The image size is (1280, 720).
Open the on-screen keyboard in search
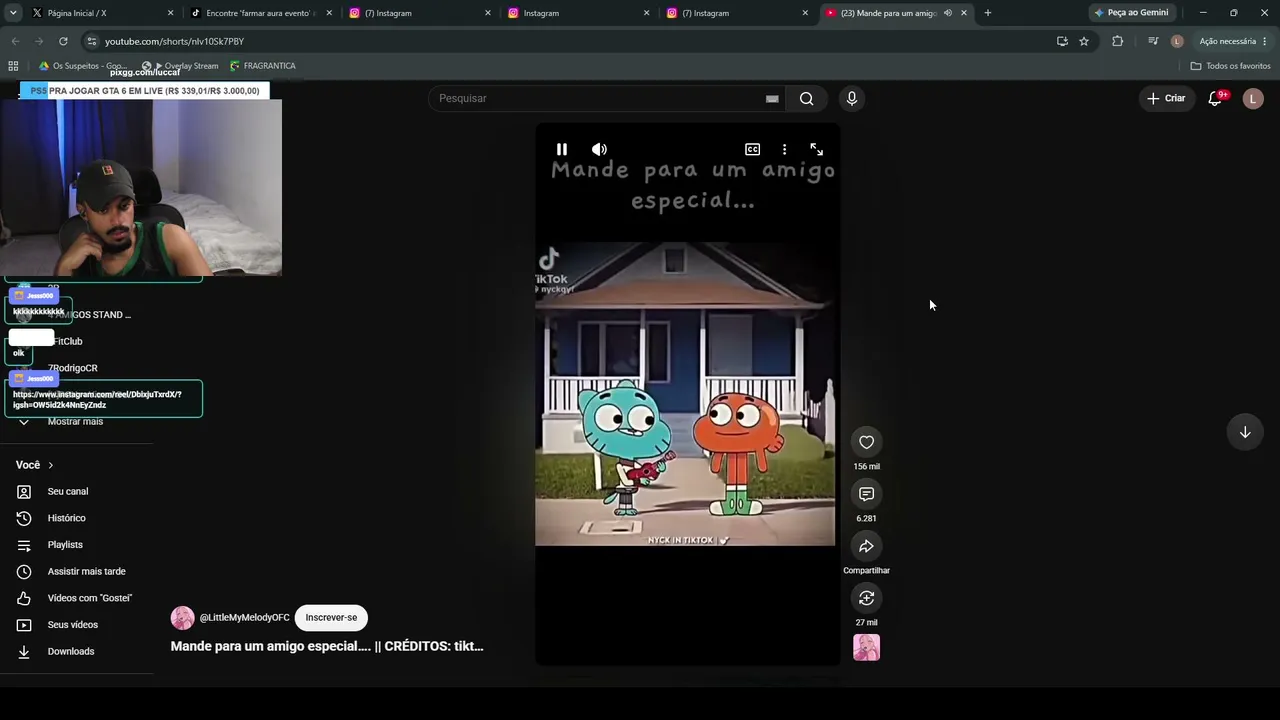(x=772, y=98)
